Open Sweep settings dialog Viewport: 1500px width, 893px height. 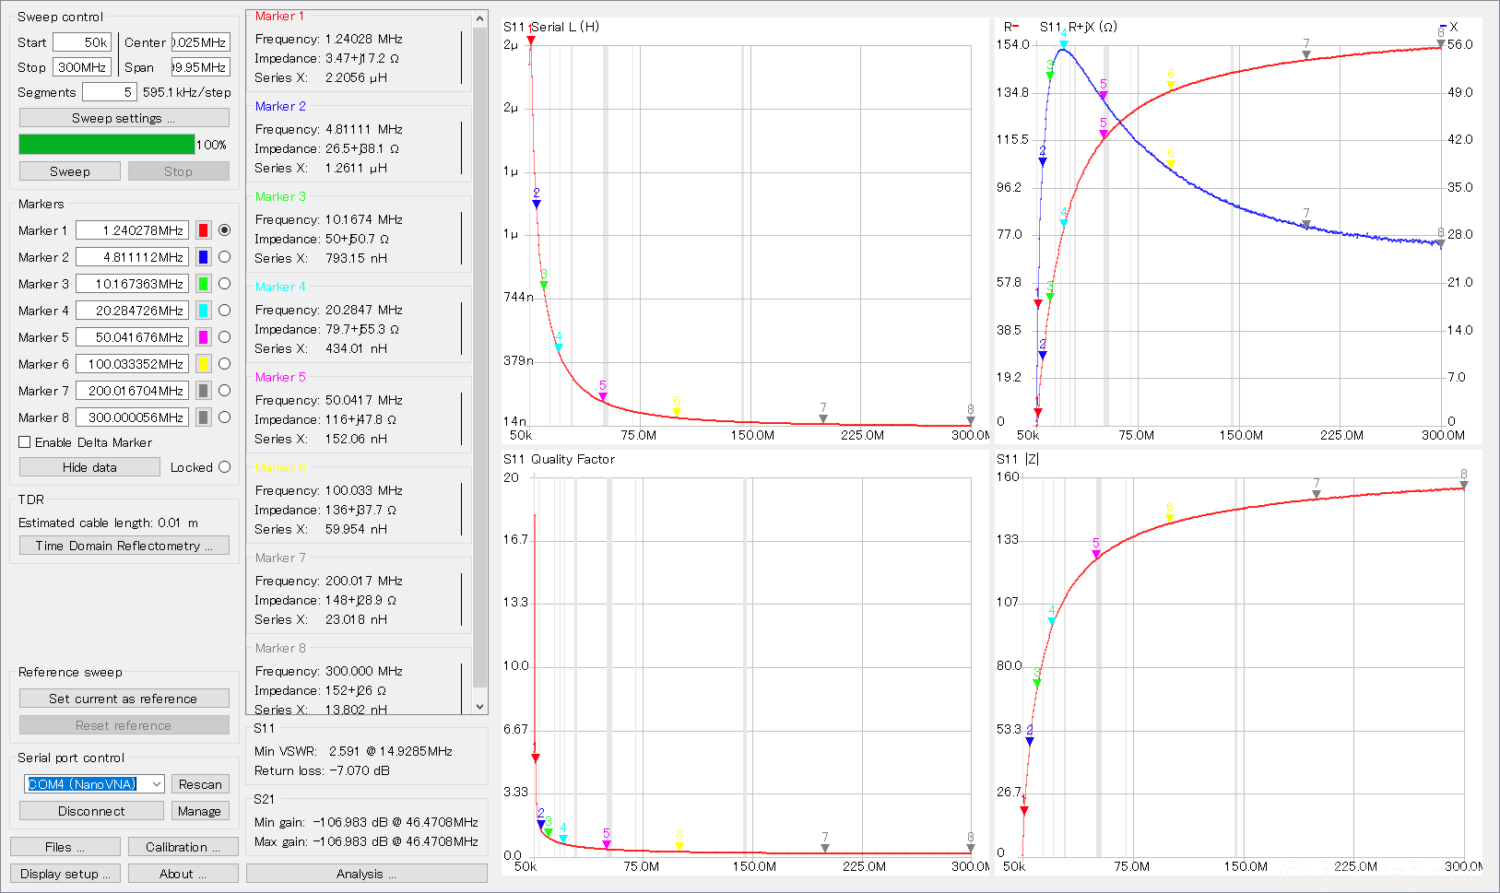[124, 118]
